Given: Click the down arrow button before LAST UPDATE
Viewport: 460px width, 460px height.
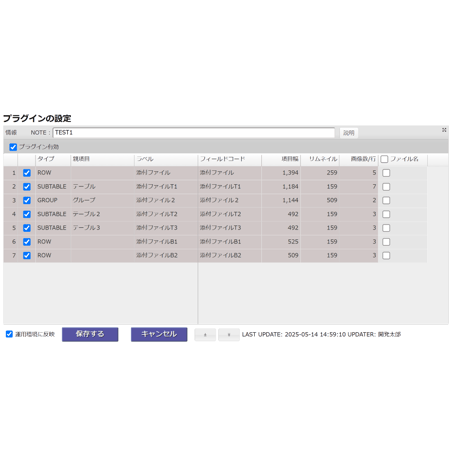Looking at the screenshot, I should click(x=229, y=335).
